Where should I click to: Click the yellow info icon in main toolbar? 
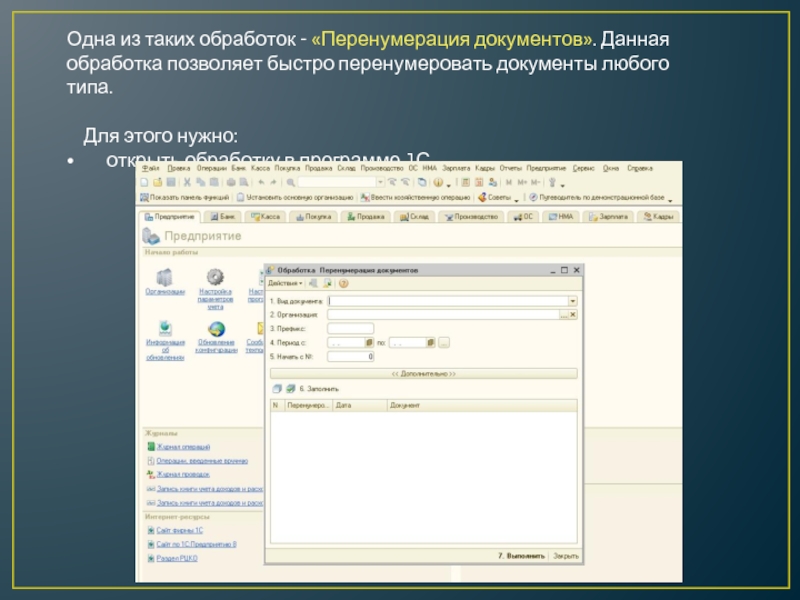click(438, 182)
